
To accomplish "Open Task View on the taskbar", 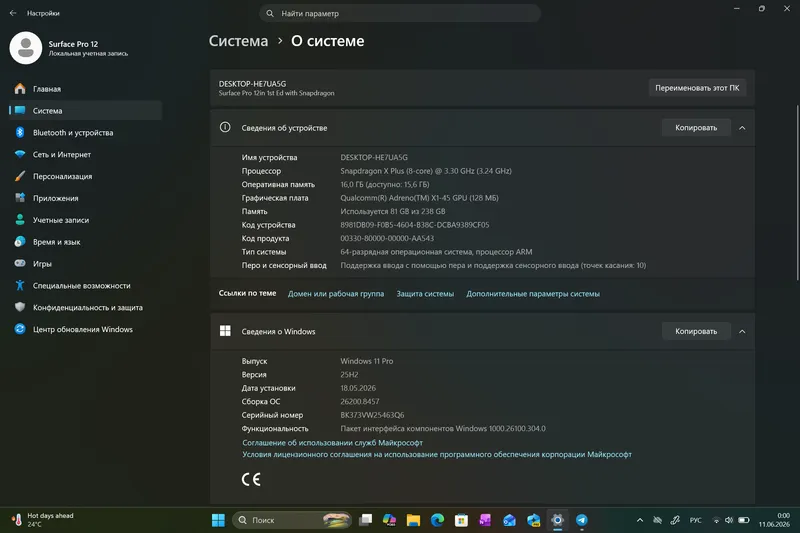I will point(365,520).
